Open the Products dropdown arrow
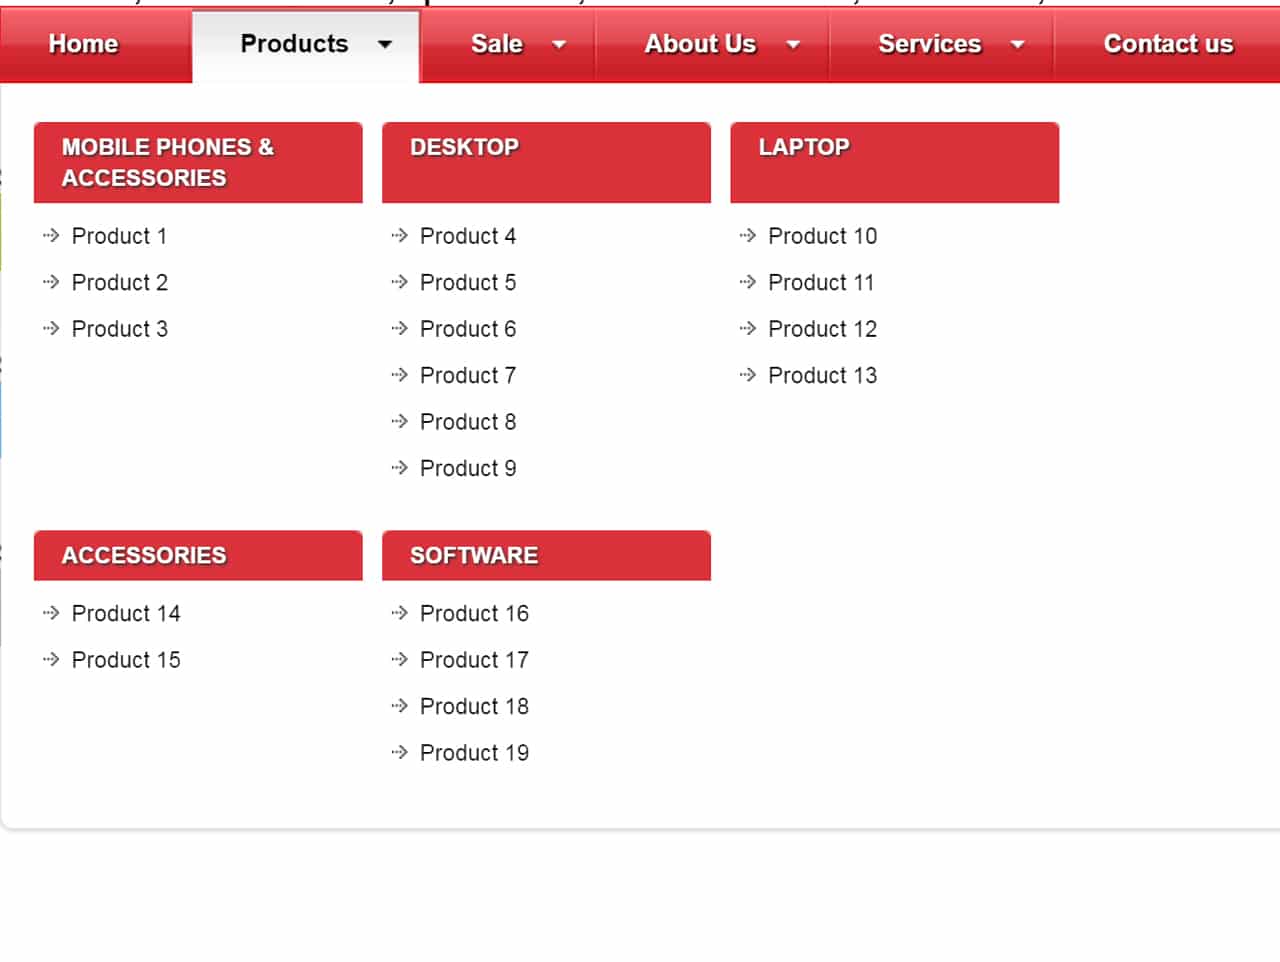 [385, 44]
